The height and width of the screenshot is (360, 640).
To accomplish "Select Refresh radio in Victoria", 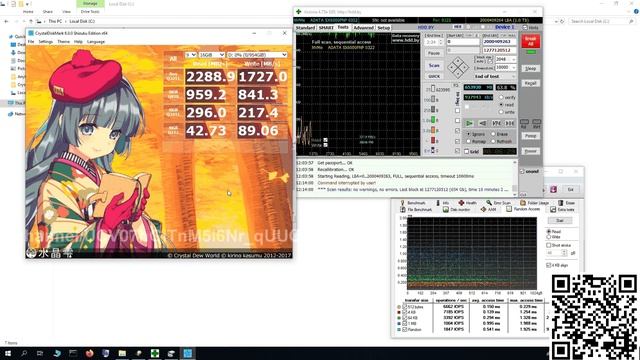I will (493, 141).
